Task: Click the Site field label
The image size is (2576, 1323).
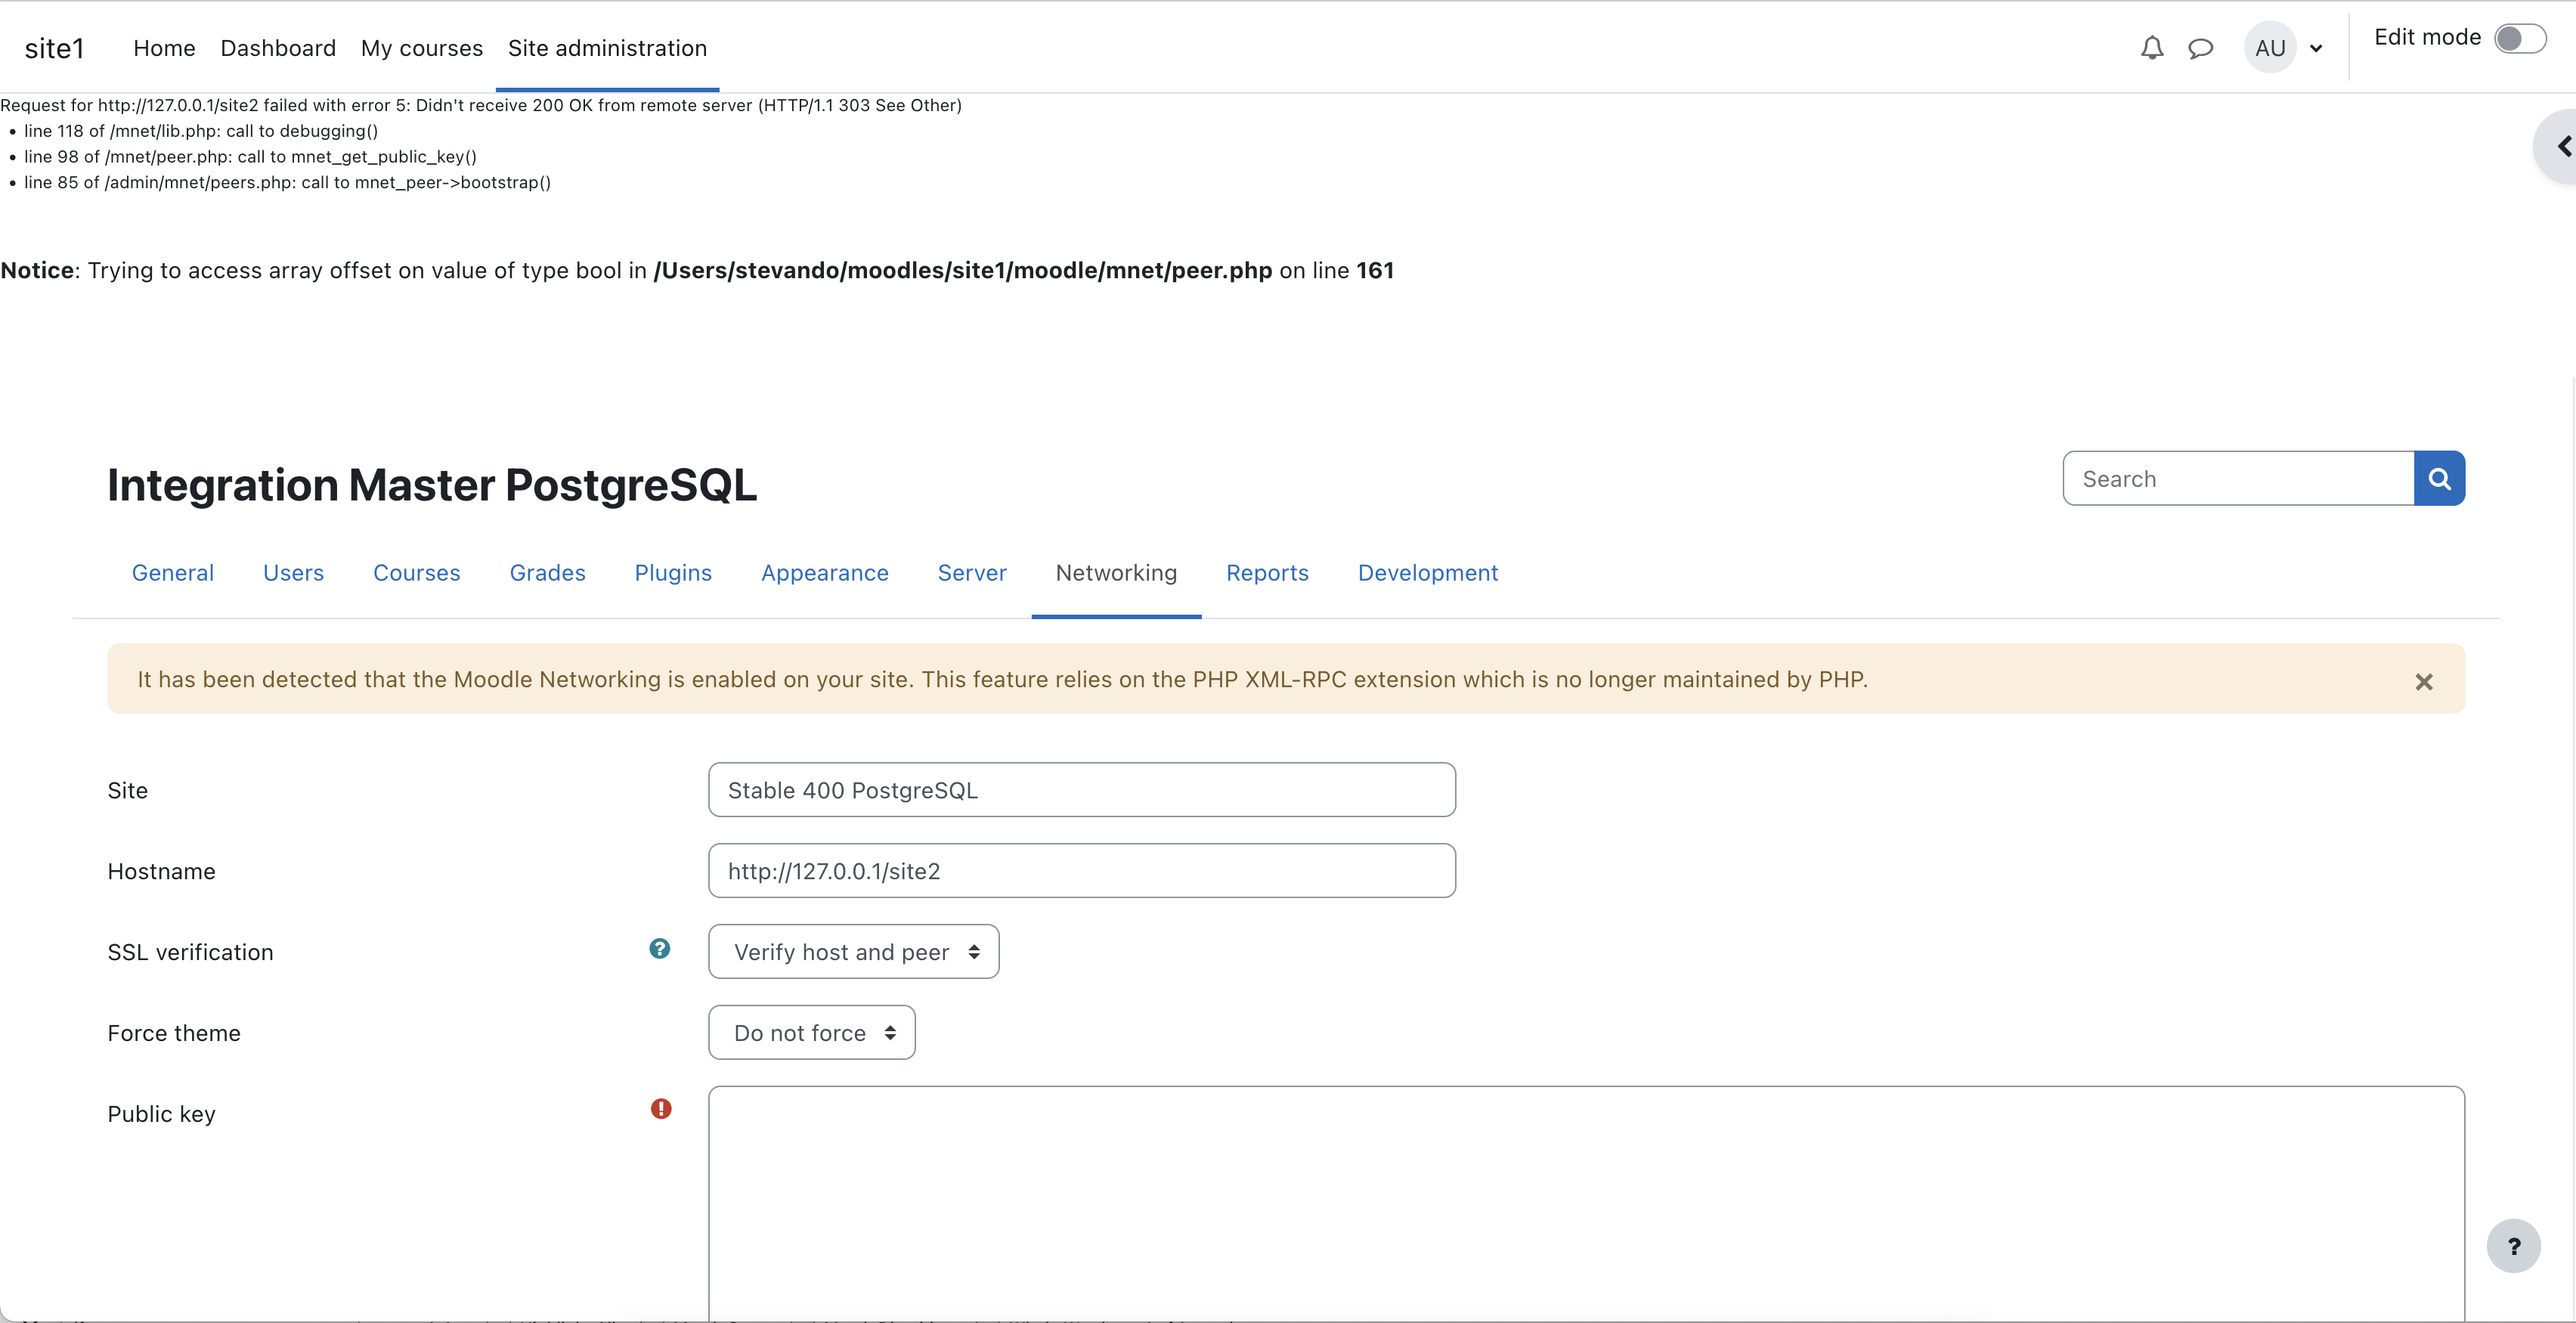Action: [127, 790]
